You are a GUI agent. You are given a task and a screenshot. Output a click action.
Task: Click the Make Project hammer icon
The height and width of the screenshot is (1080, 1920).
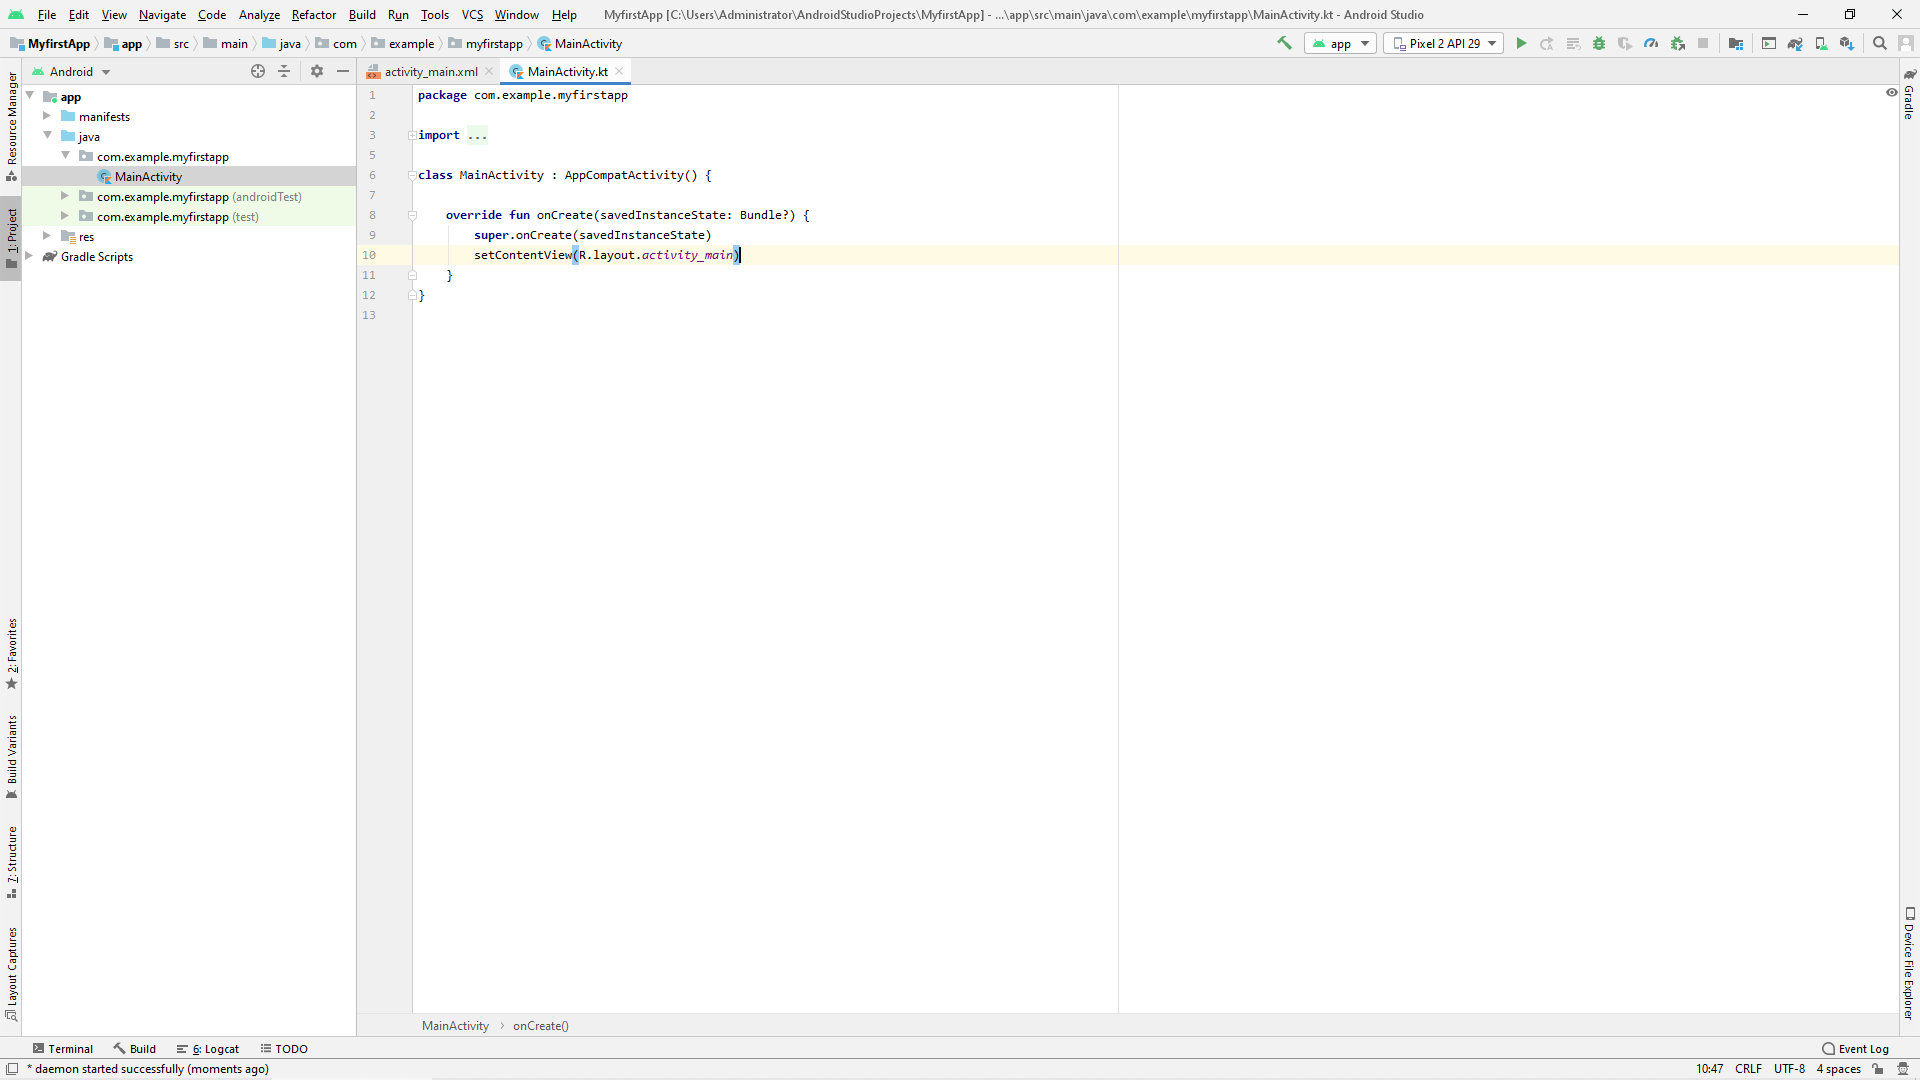1285,43
